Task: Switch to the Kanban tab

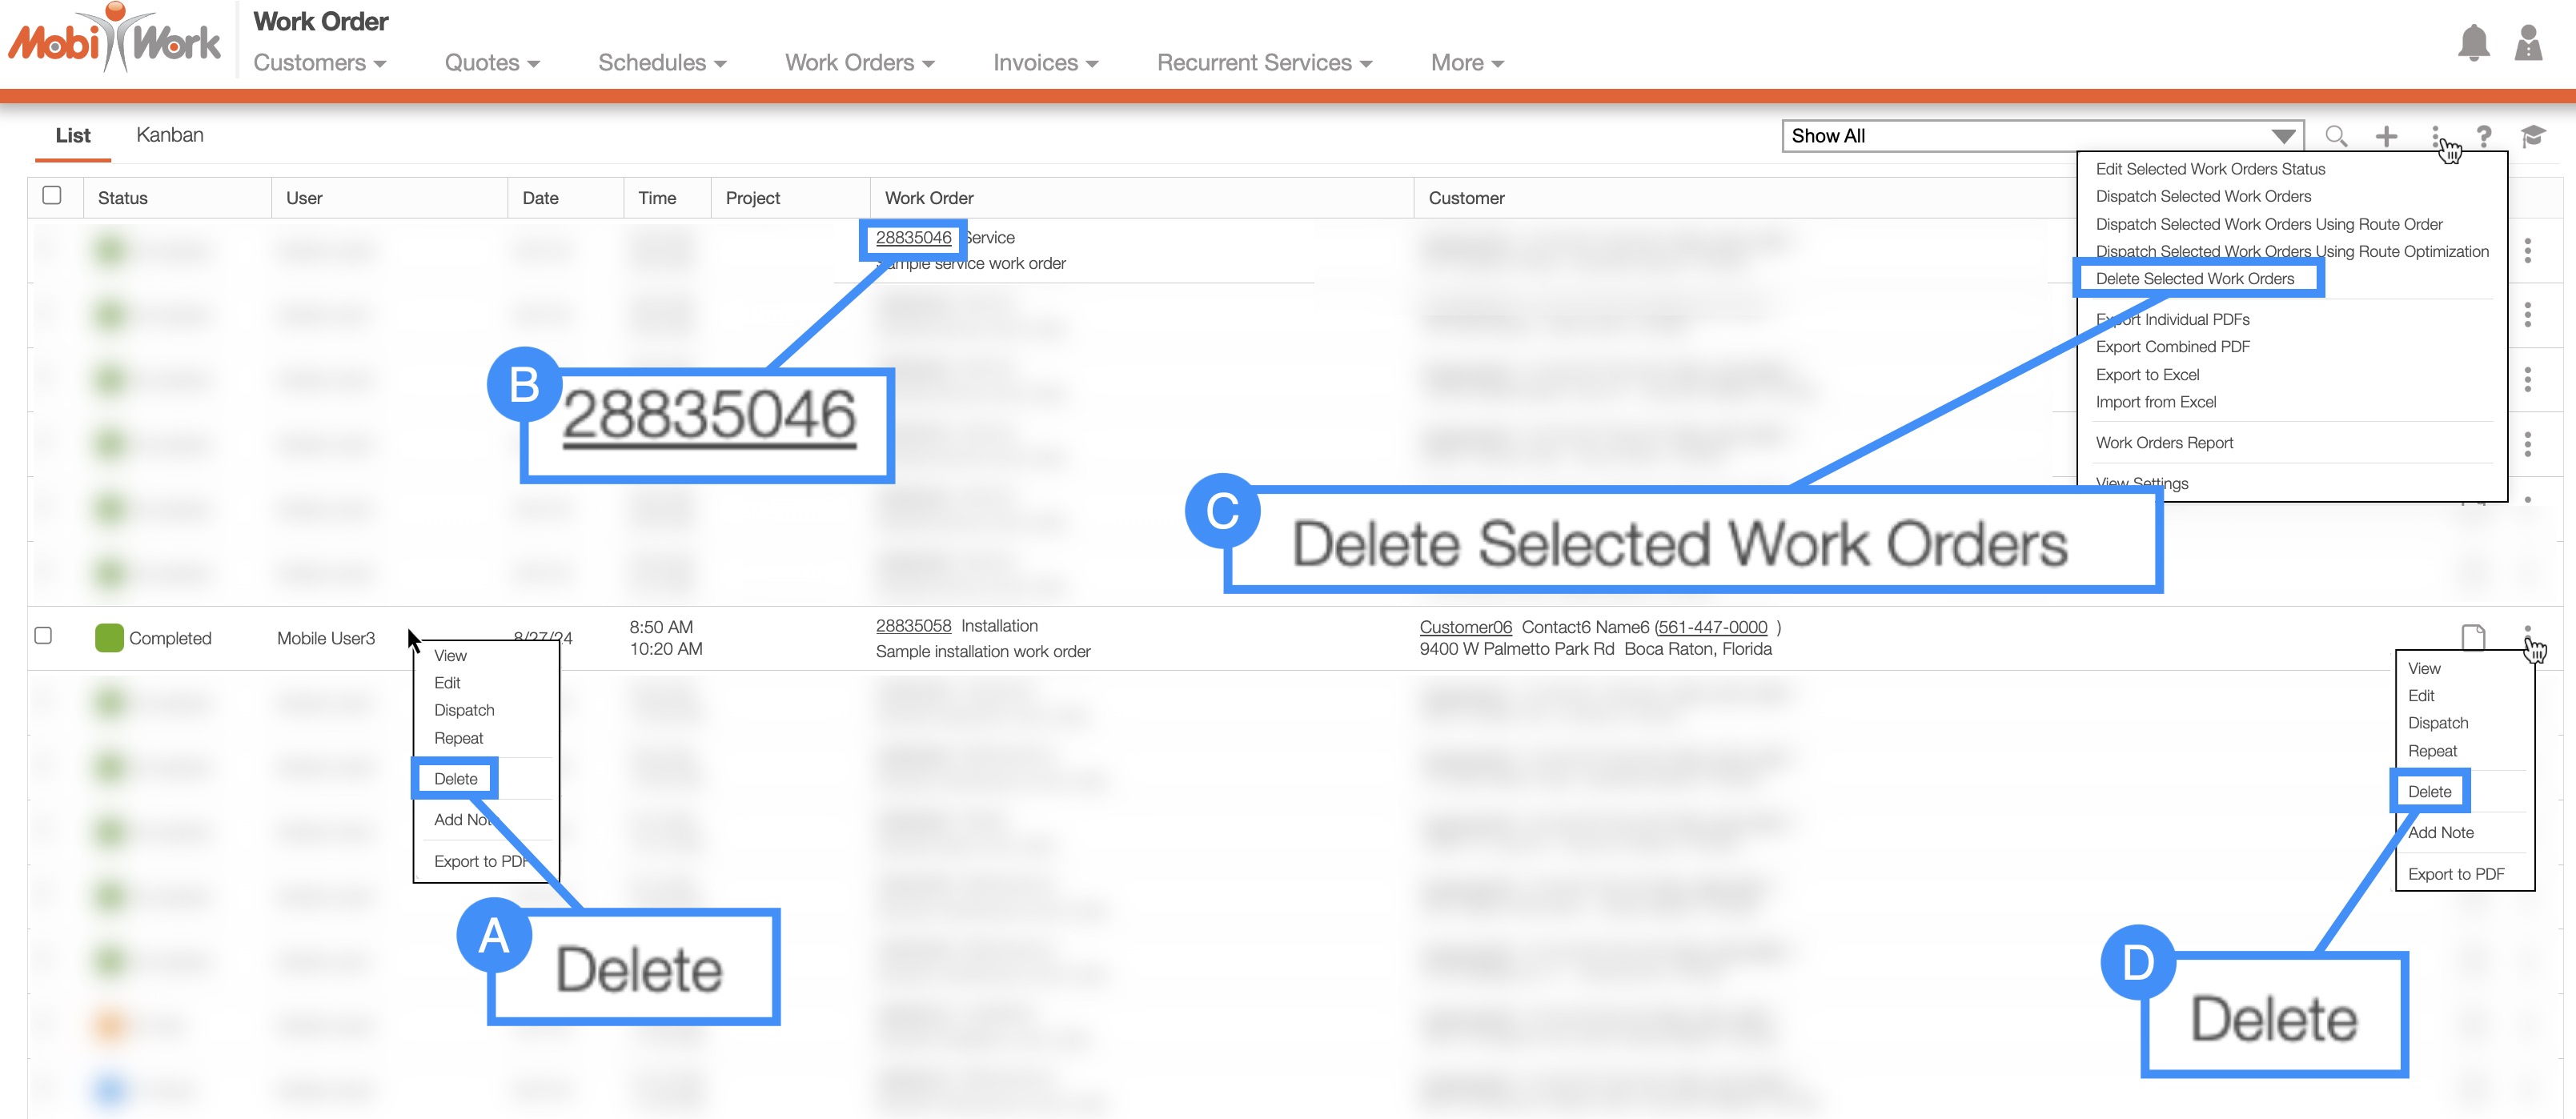Action: coord(169,135)
